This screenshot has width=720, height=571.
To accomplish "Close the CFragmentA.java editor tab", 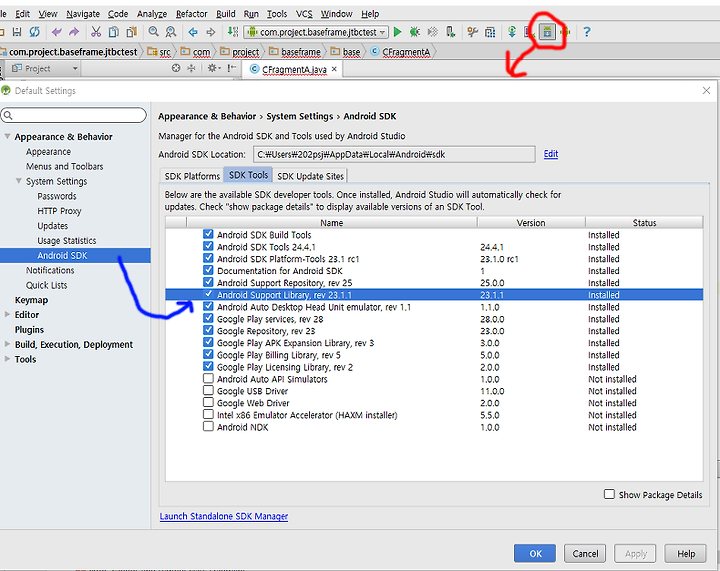I will (x=334, y=69).
